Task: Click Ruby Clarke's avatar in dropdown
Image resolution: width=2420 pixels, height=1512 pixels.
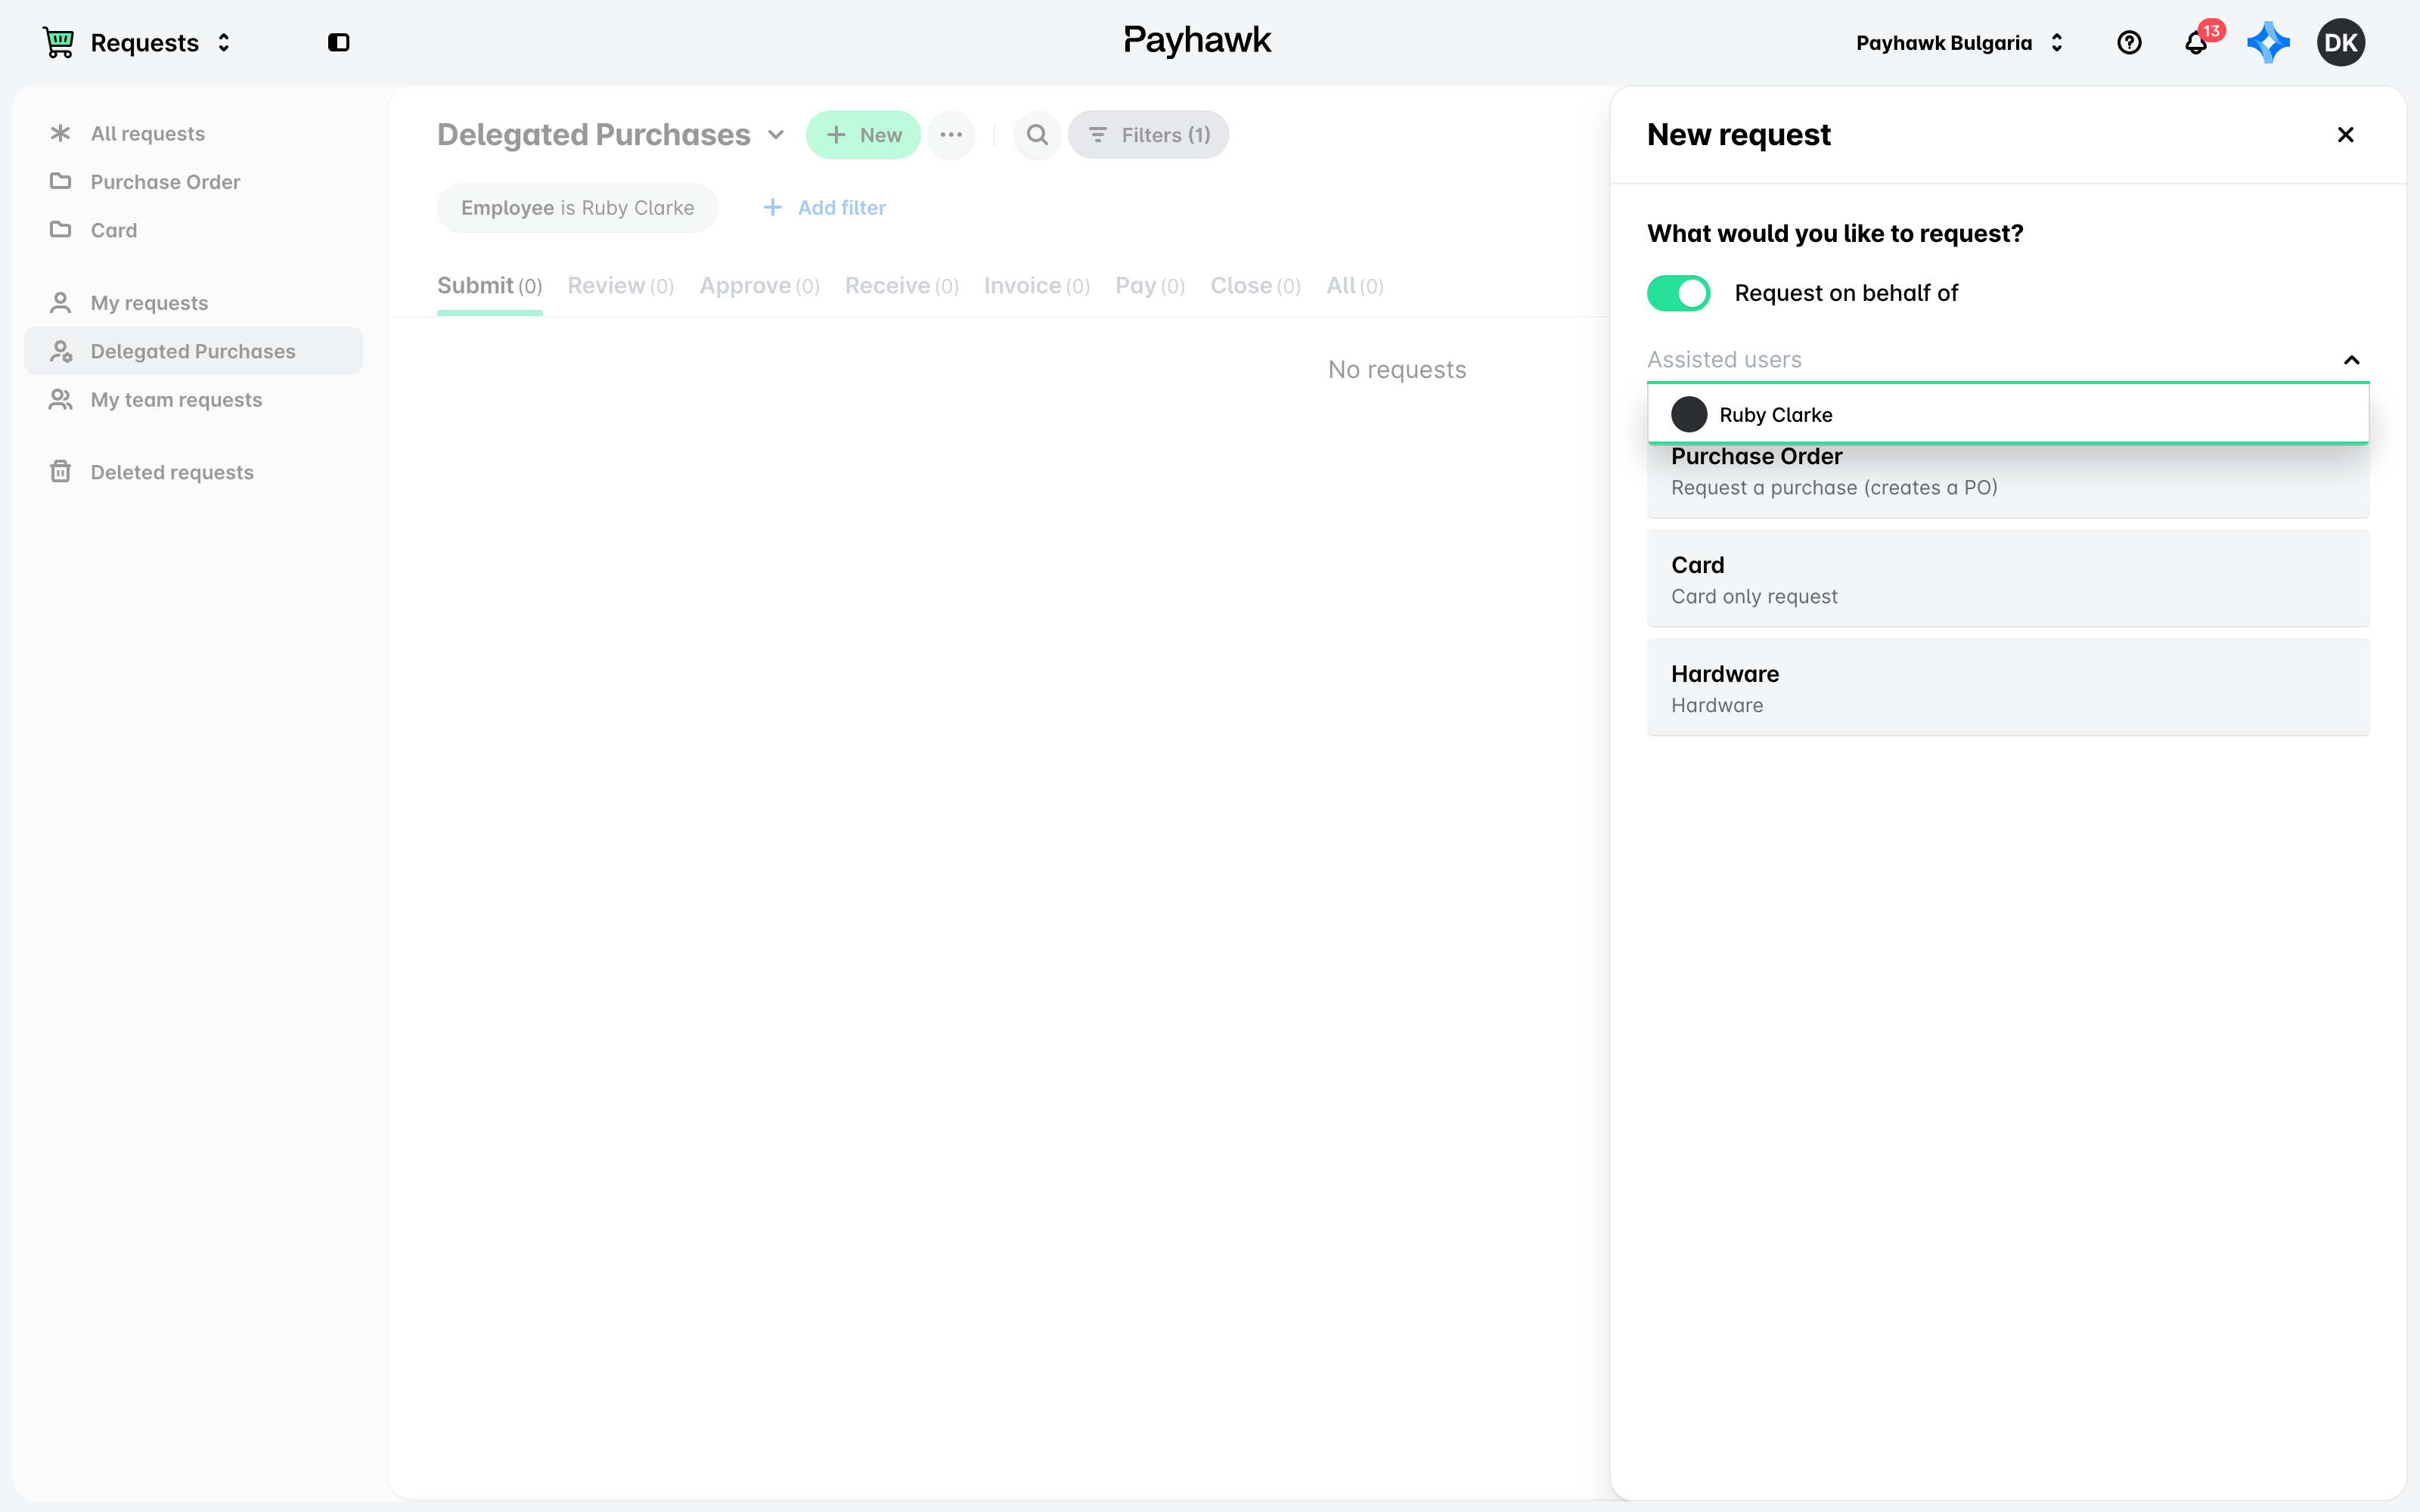Action: 1689,414
